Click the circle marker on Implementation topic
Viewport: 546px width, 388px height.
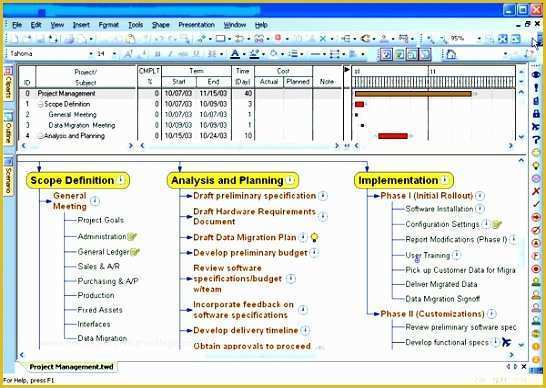click(445, 180)
